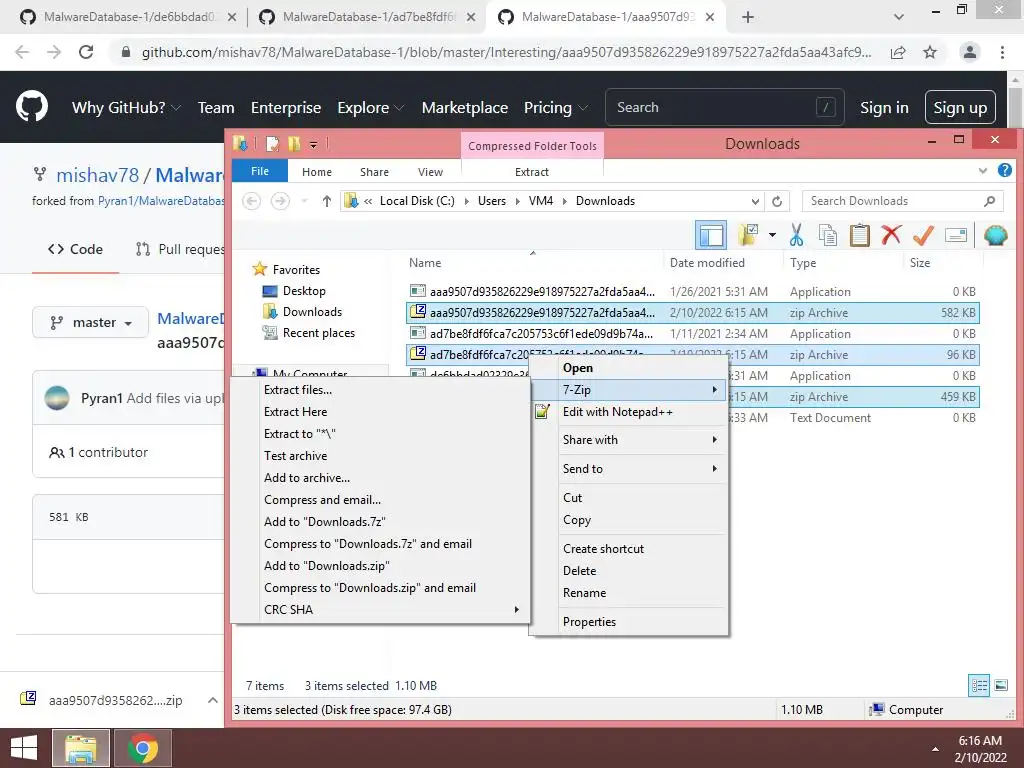Open the mishav78 user link
This screenshot has height=768, width=1024.
pyautogui.click(x=97, y=175)
